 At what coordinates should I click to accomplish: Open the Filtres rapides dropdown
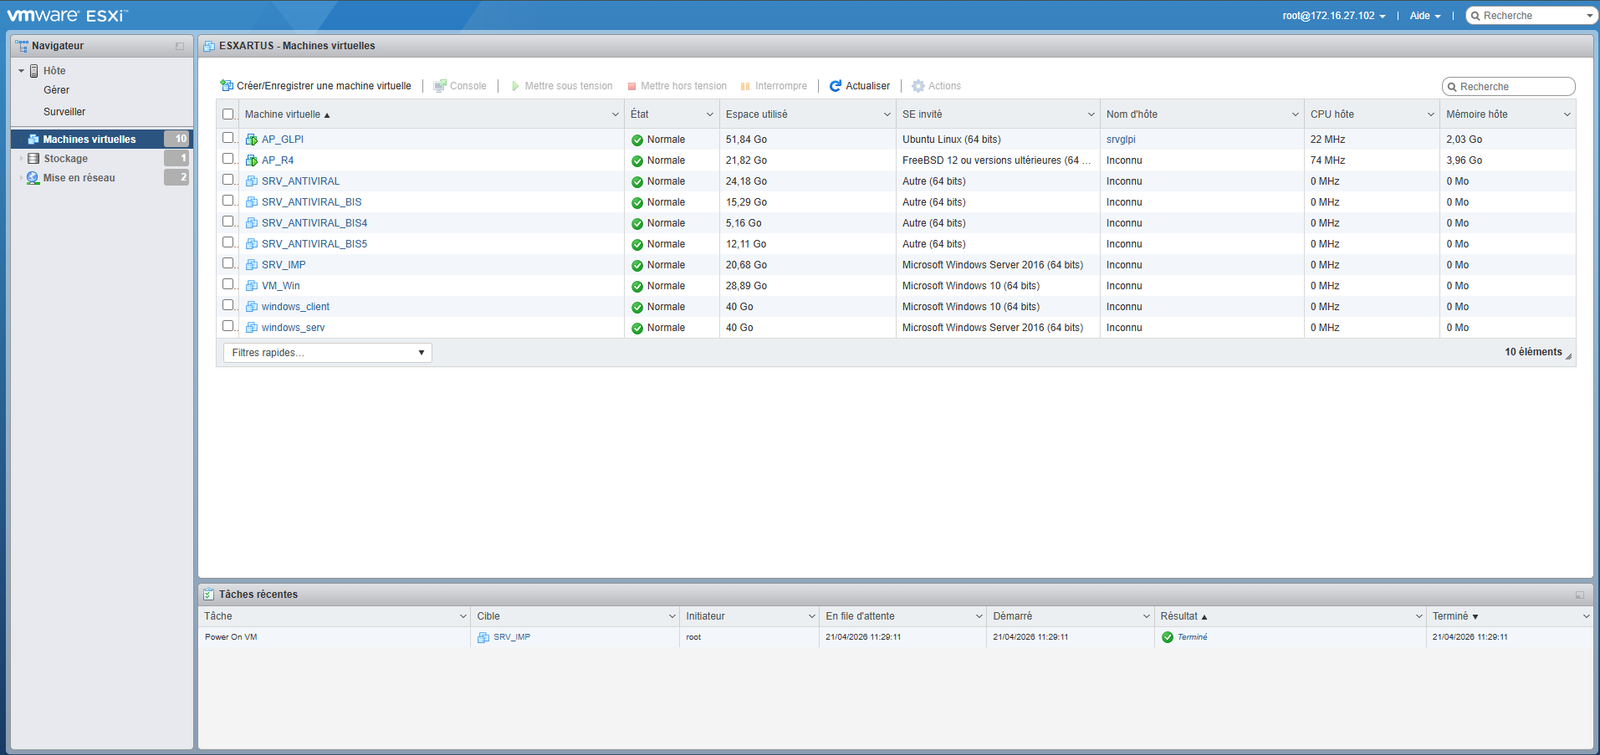pyautogui.click(x=328, y=353)
